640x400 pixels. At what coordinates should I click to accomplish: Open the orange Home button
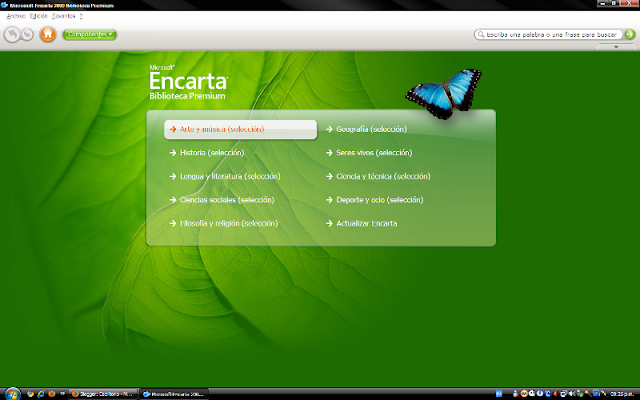point(48,34)
